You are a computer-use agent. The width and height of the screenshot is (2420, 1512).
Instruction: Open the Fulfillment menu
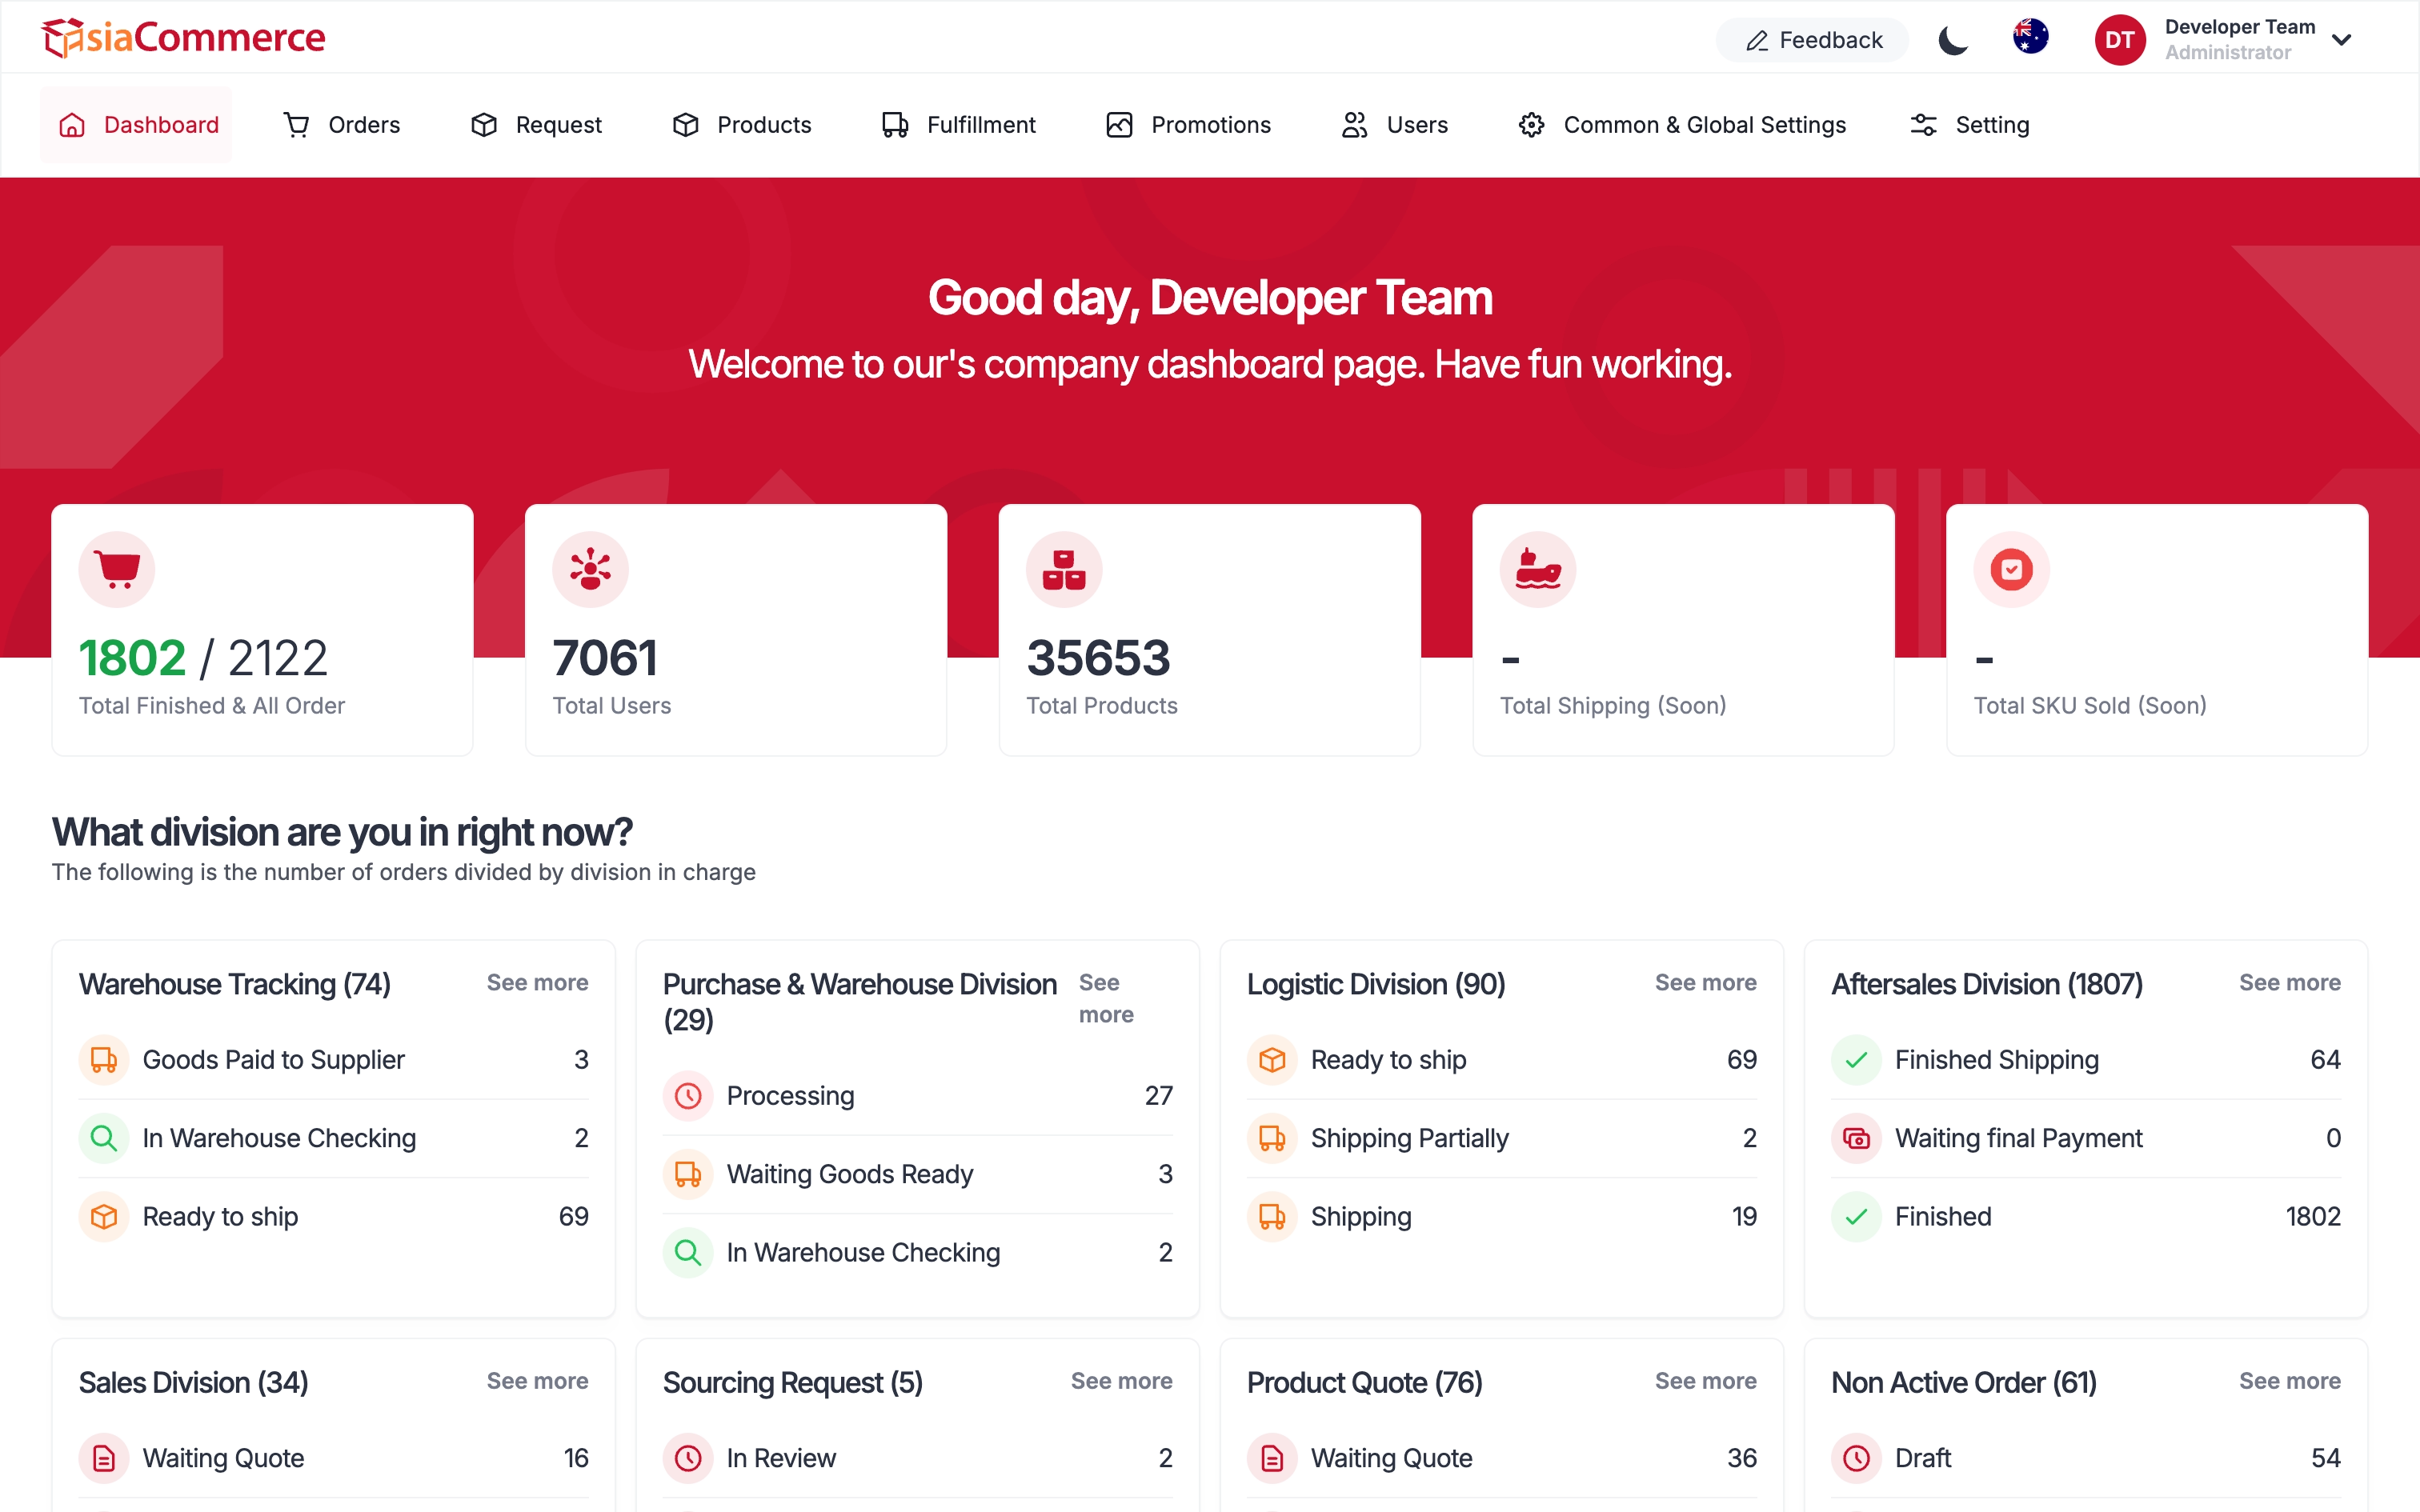pos(958,125)
